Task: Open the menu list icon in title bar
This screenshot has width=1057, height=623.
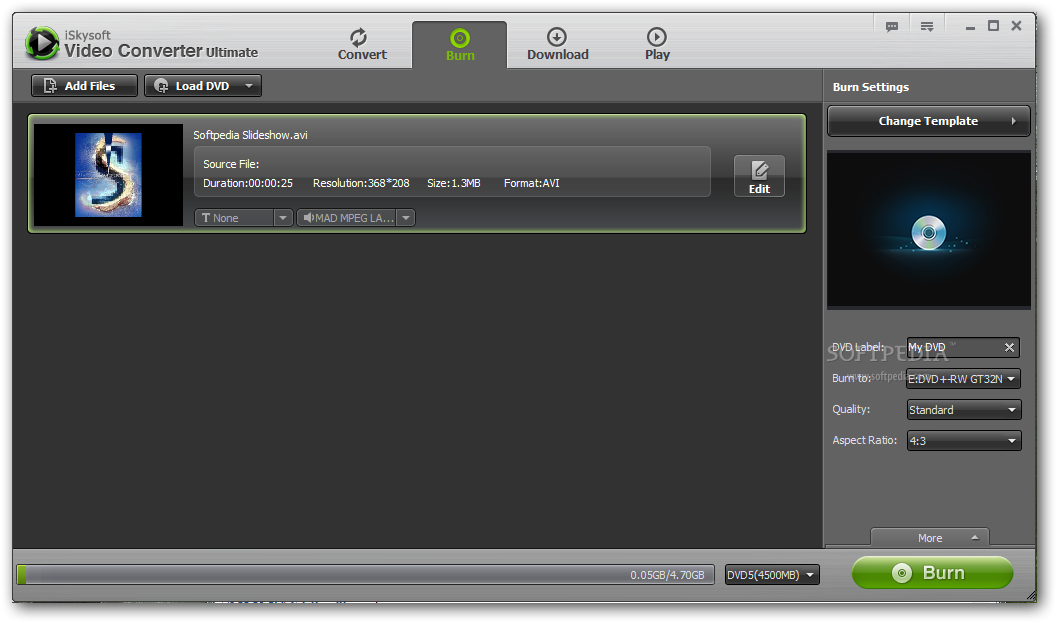Action: (927, 27)
